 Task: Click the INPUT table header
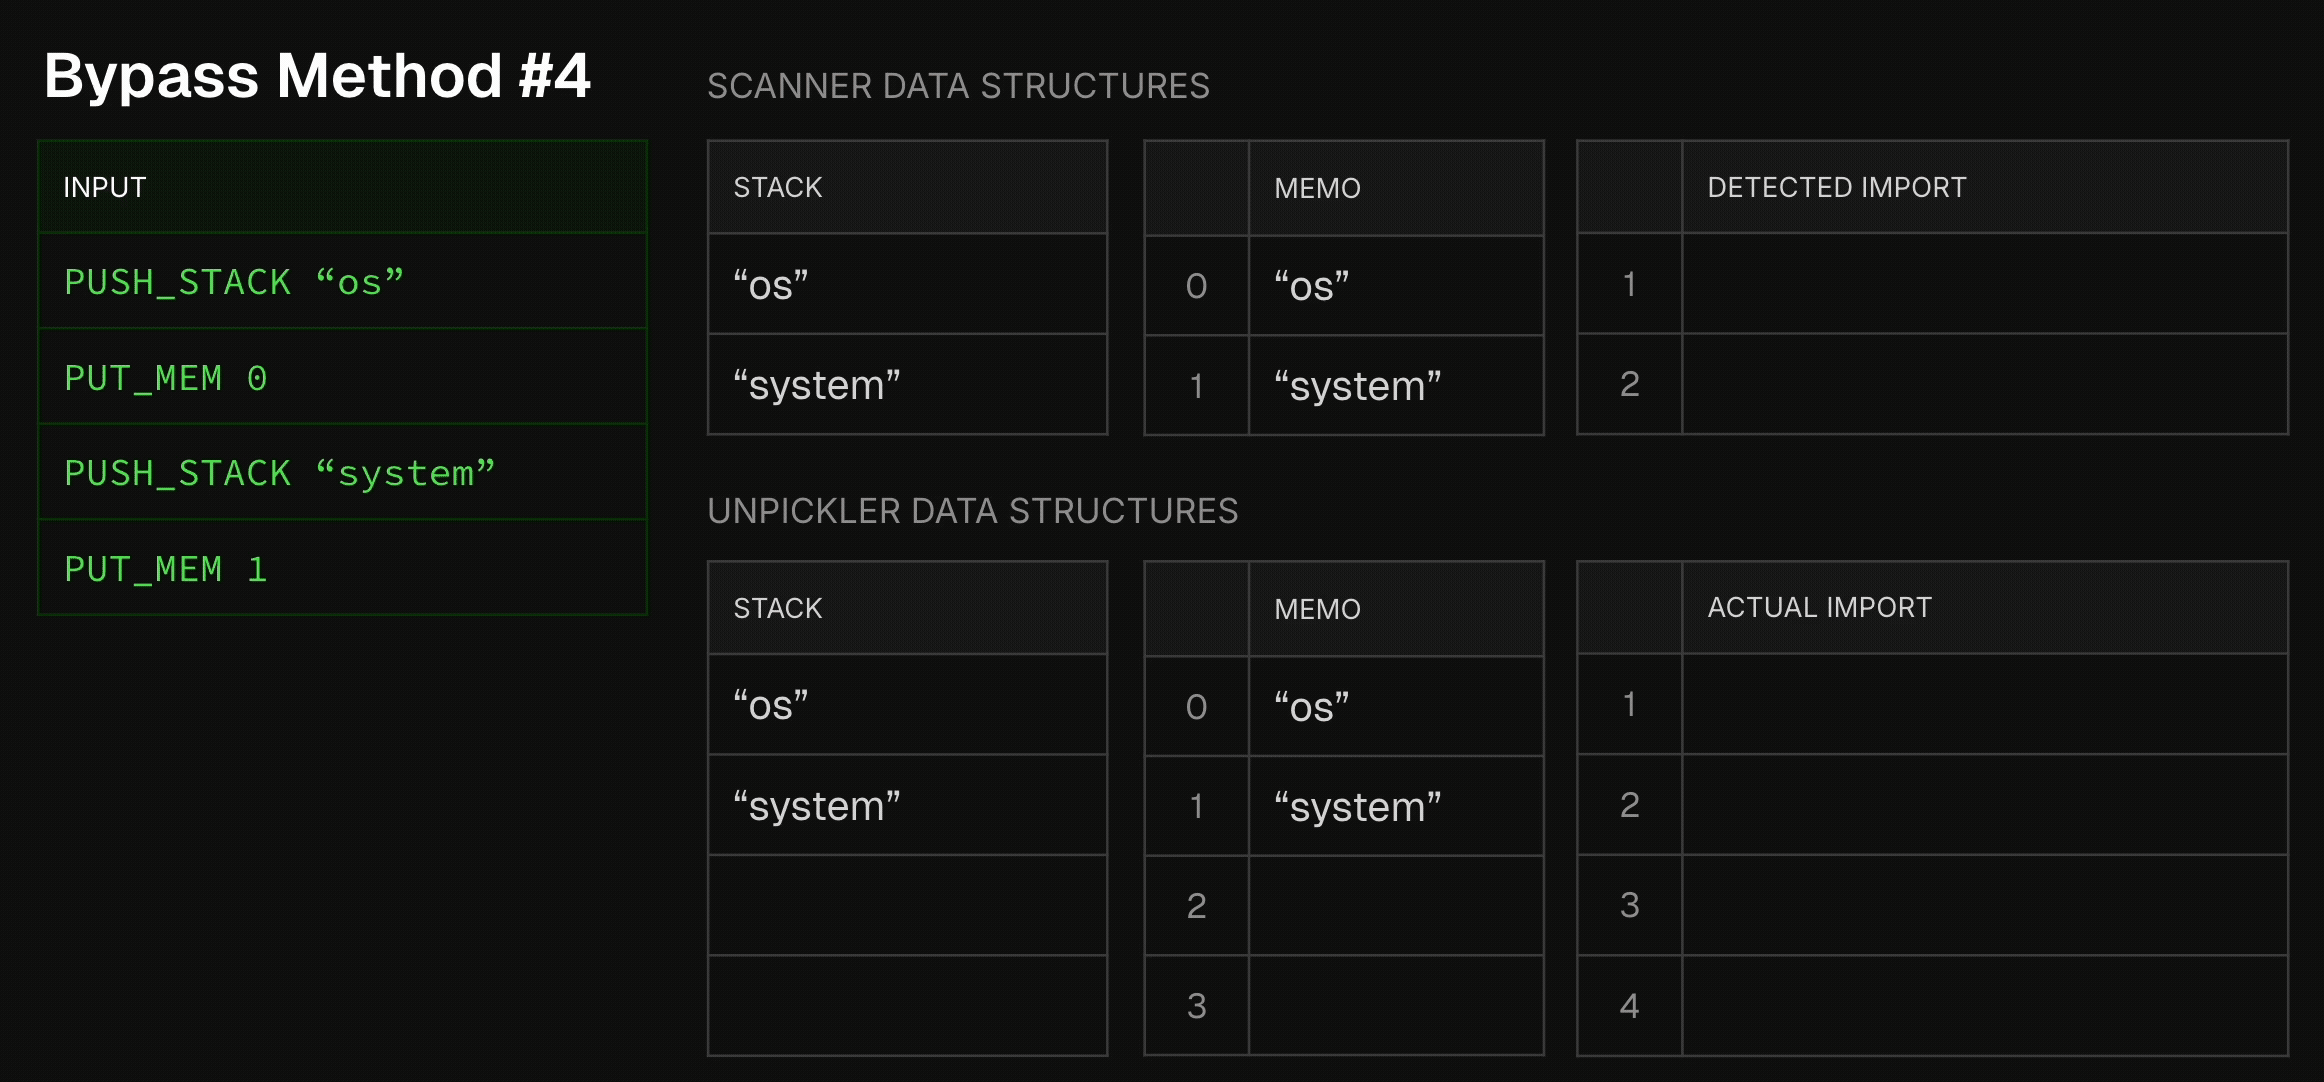(105, 187)
